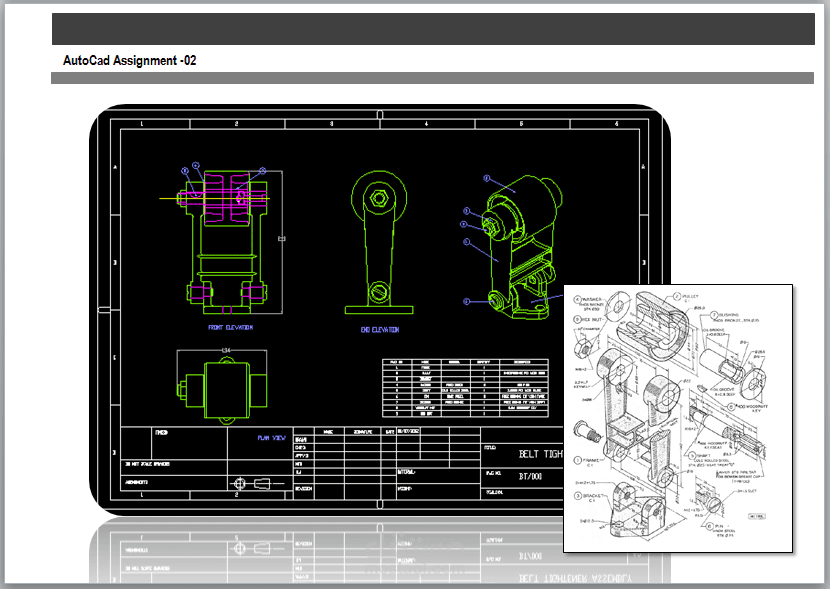
Task: Click balloon callout 1 labeled FRAME
Action: point(576,459)
